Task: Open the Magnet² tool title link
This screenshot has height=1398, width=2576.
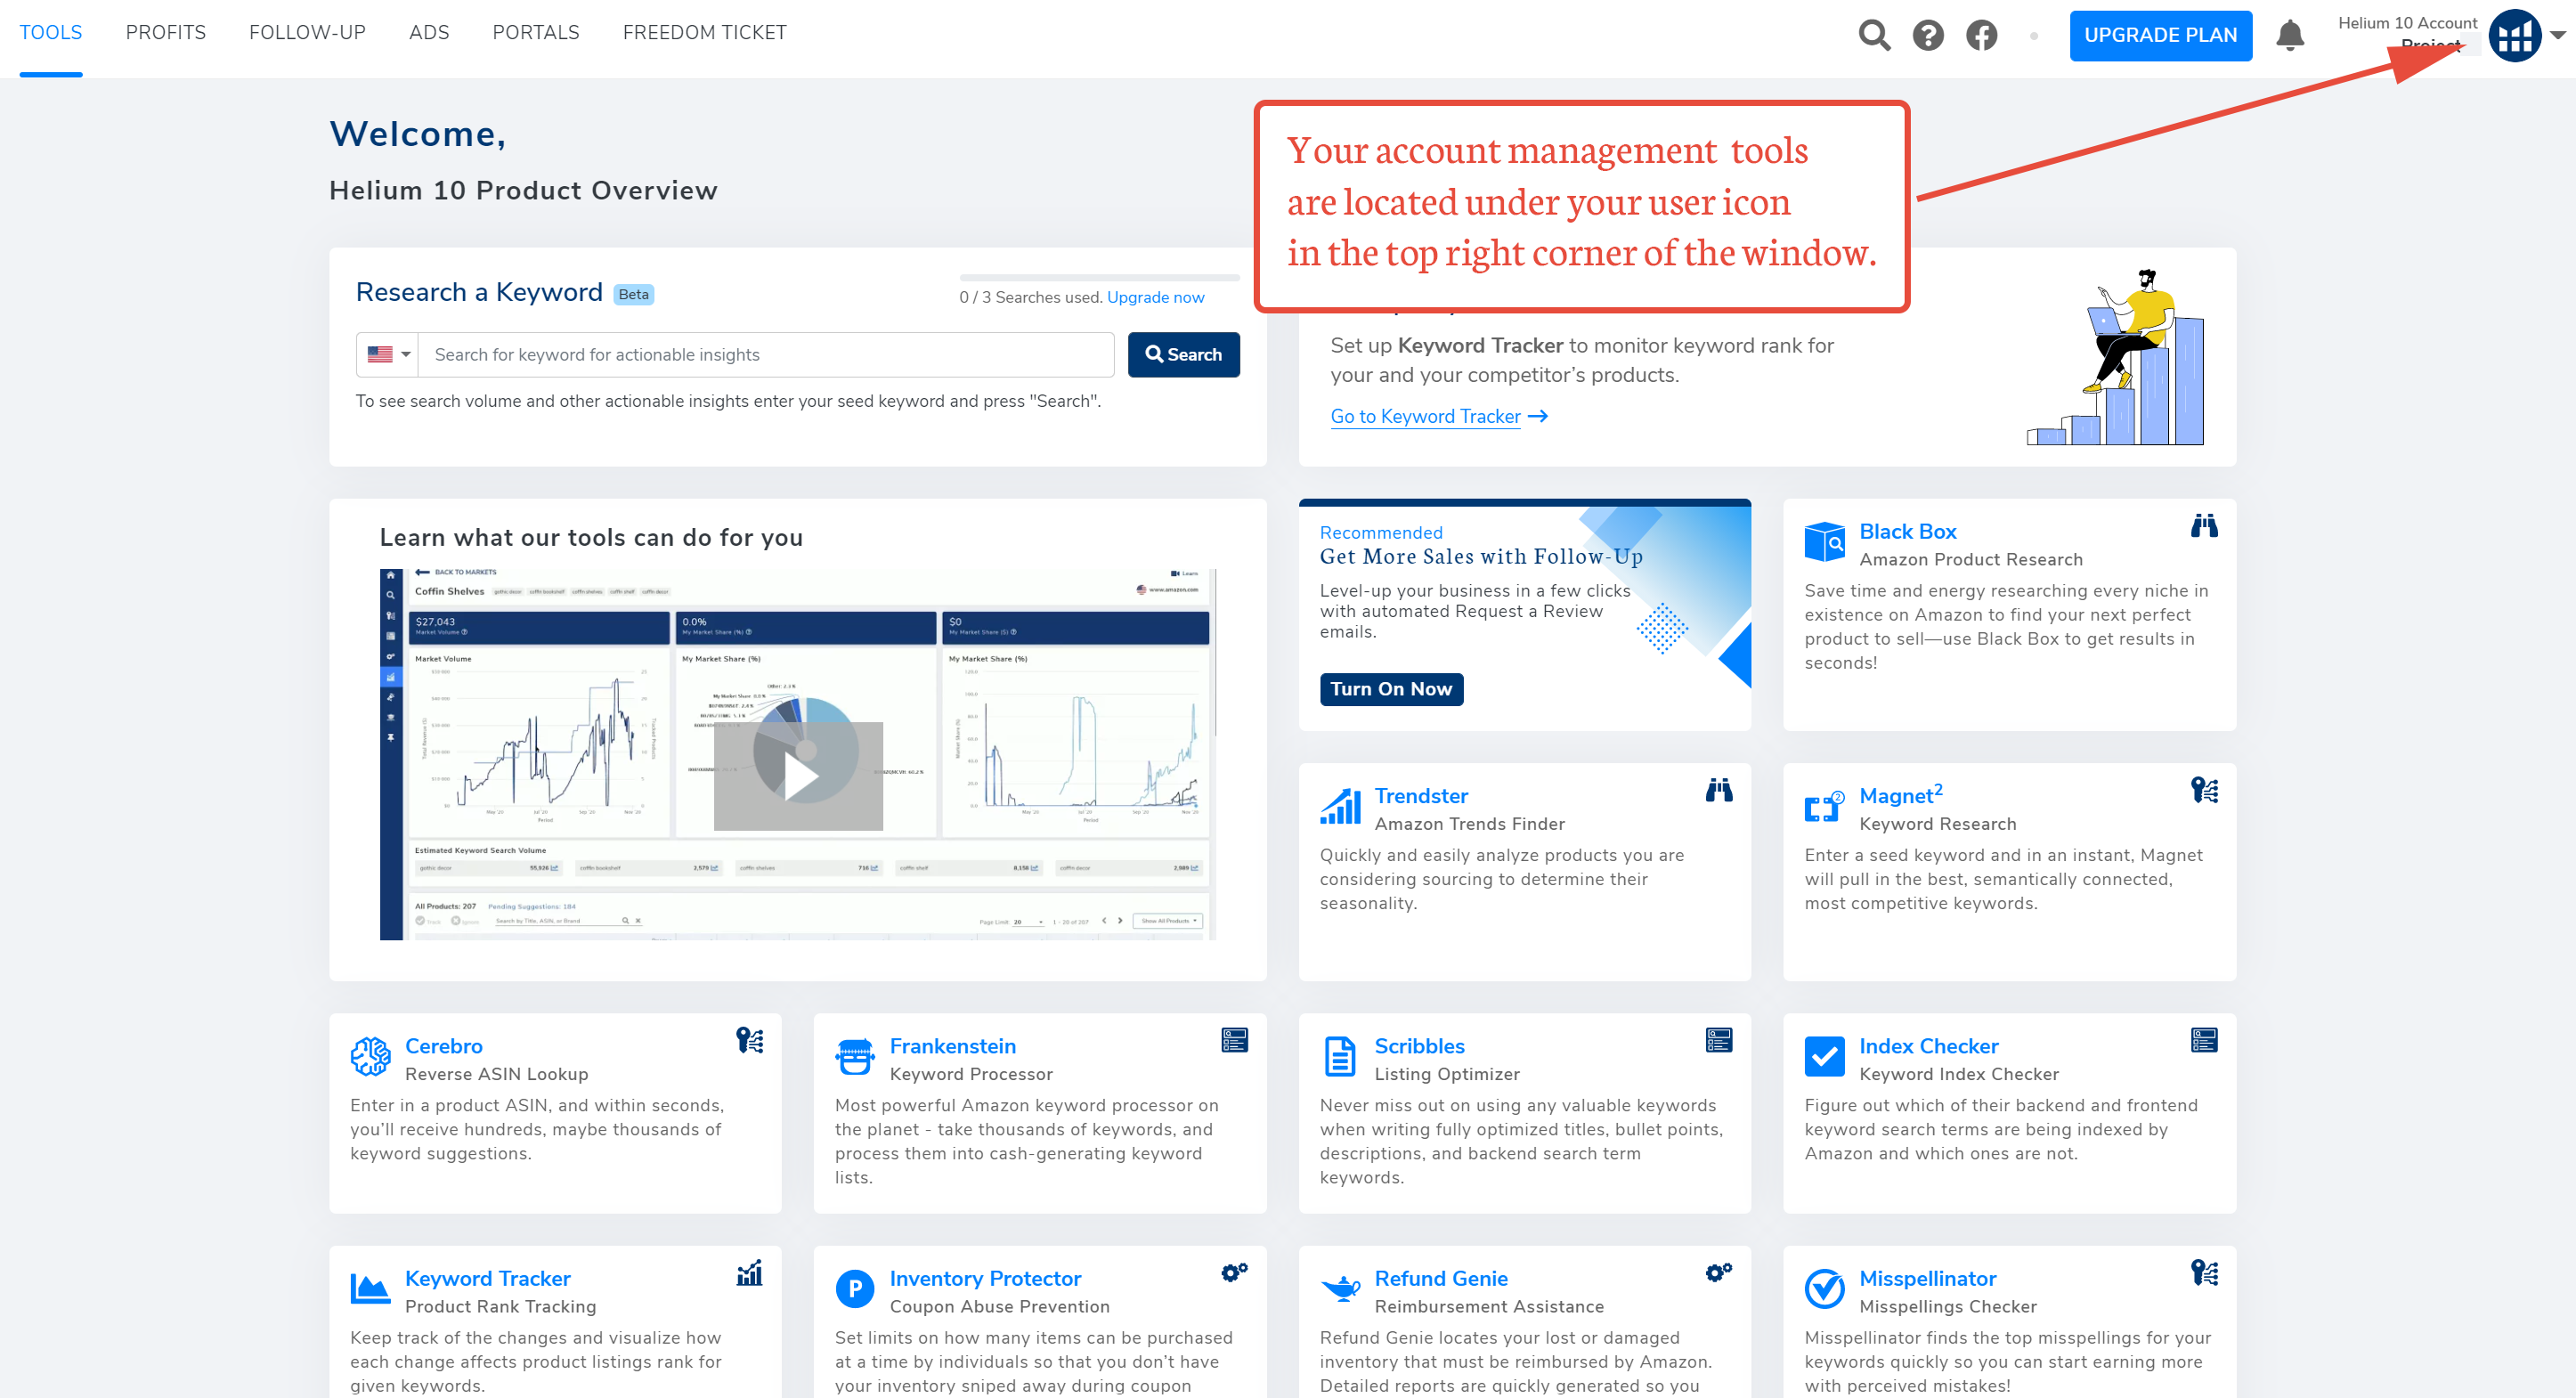Action: [x=1899, y=794]
